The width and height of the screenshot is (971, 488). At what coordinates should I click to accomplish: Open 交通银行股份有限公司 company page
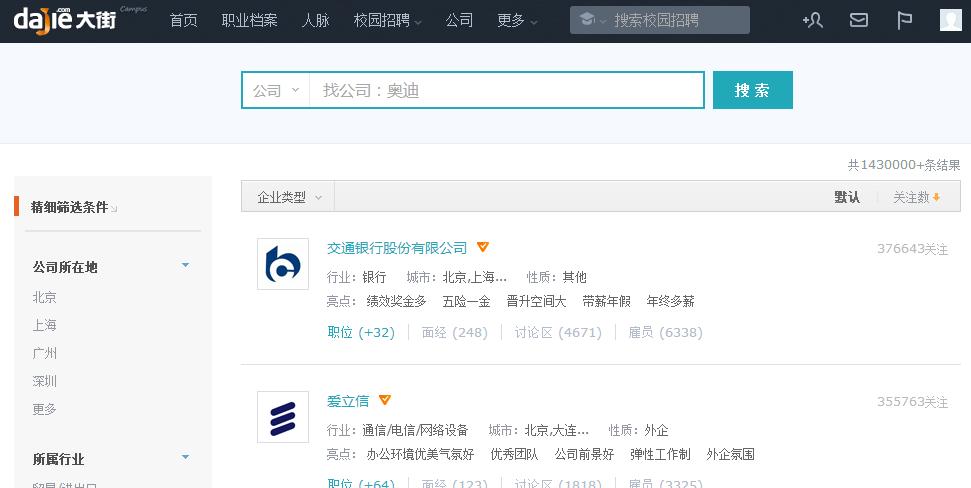tap(397, 248)
